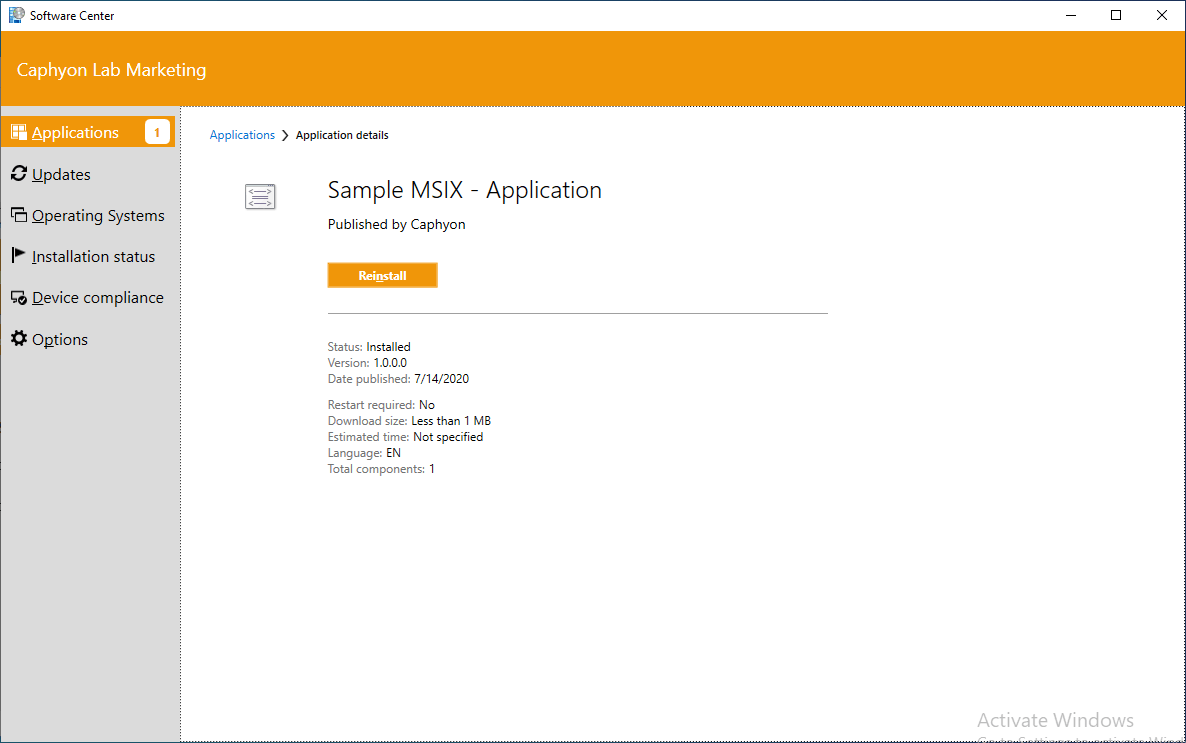
Task: Open the Updates section
Action: 61,174
